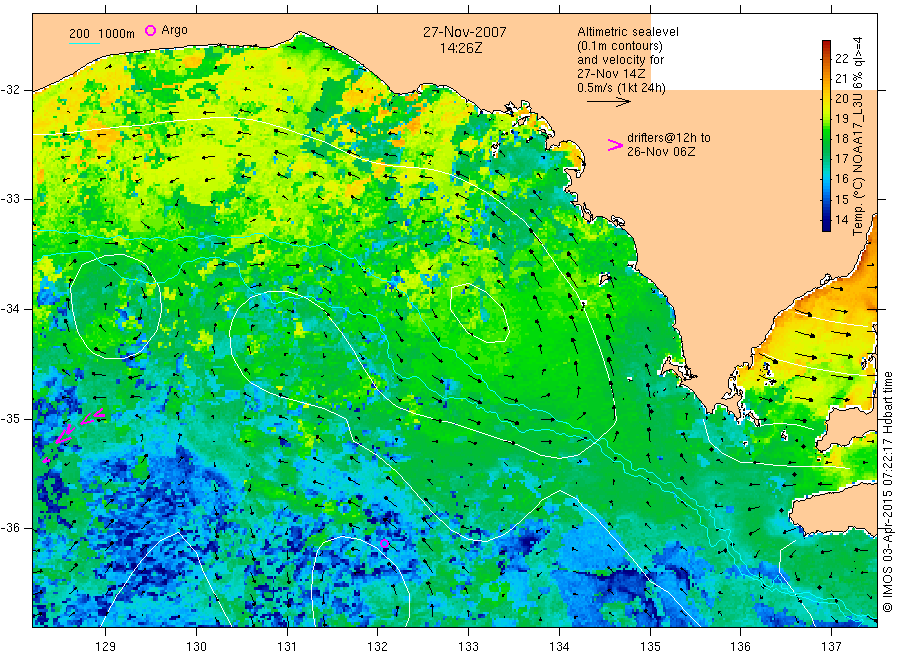Viewport: 900px width, 660px height.
Task: Click the longitude axis label '133'
Action: coord(468,647)
